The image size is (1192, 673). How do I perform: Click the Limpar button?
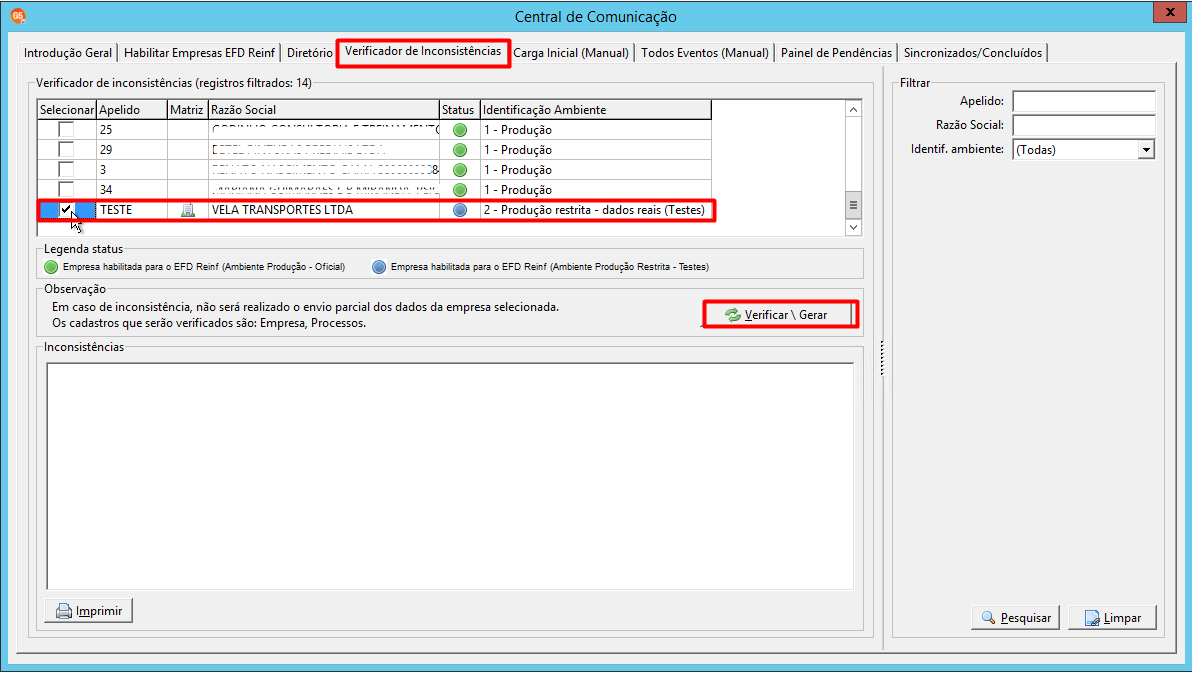(1112, 617)
